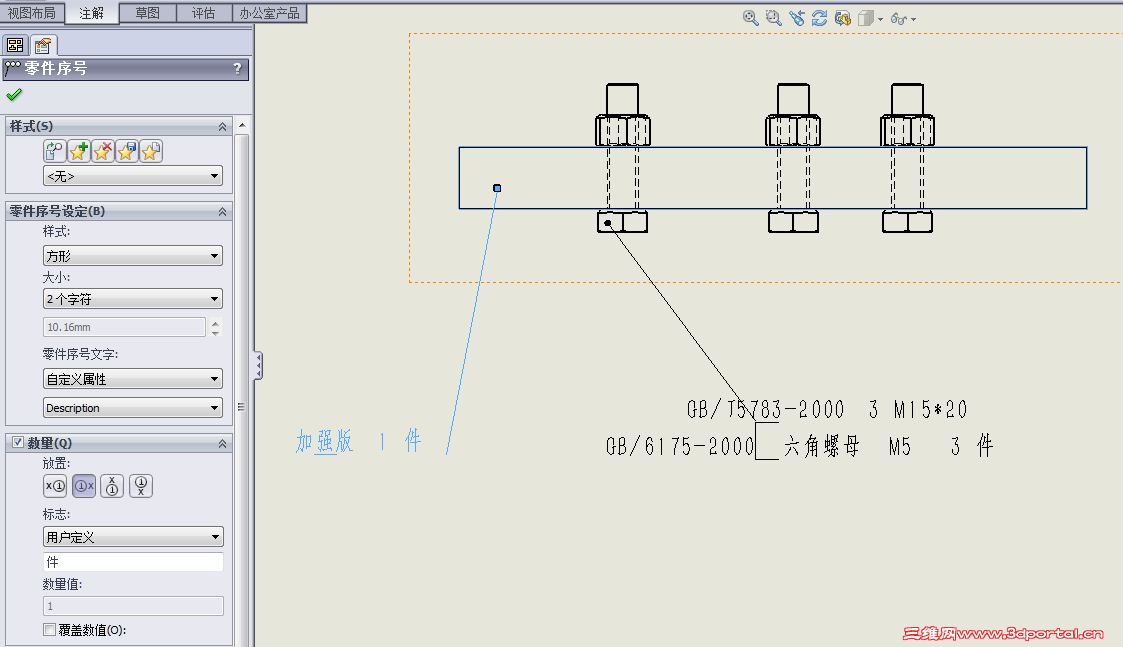1123x647 pixels.
Task: Open the 用户定义 标志 dropdown
Action: 132,537
